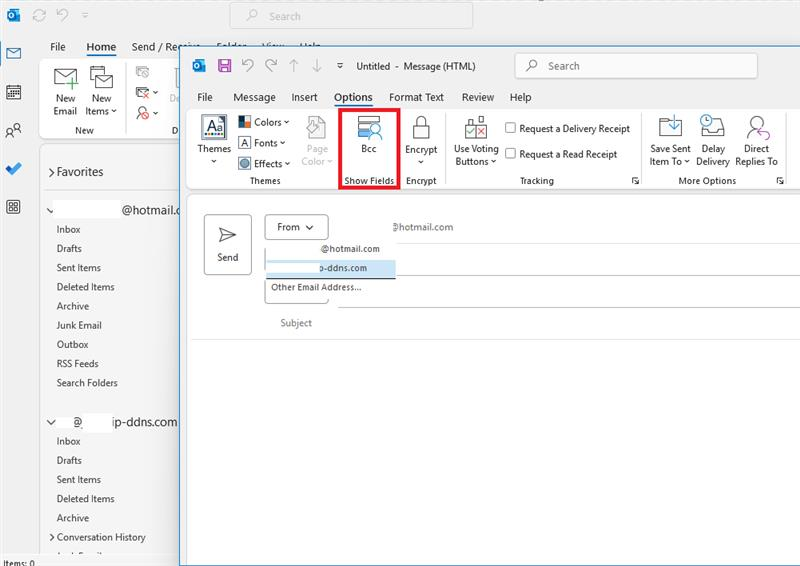Open the RSS Feeds folder

pyautogui.click(x=78, y=363)
